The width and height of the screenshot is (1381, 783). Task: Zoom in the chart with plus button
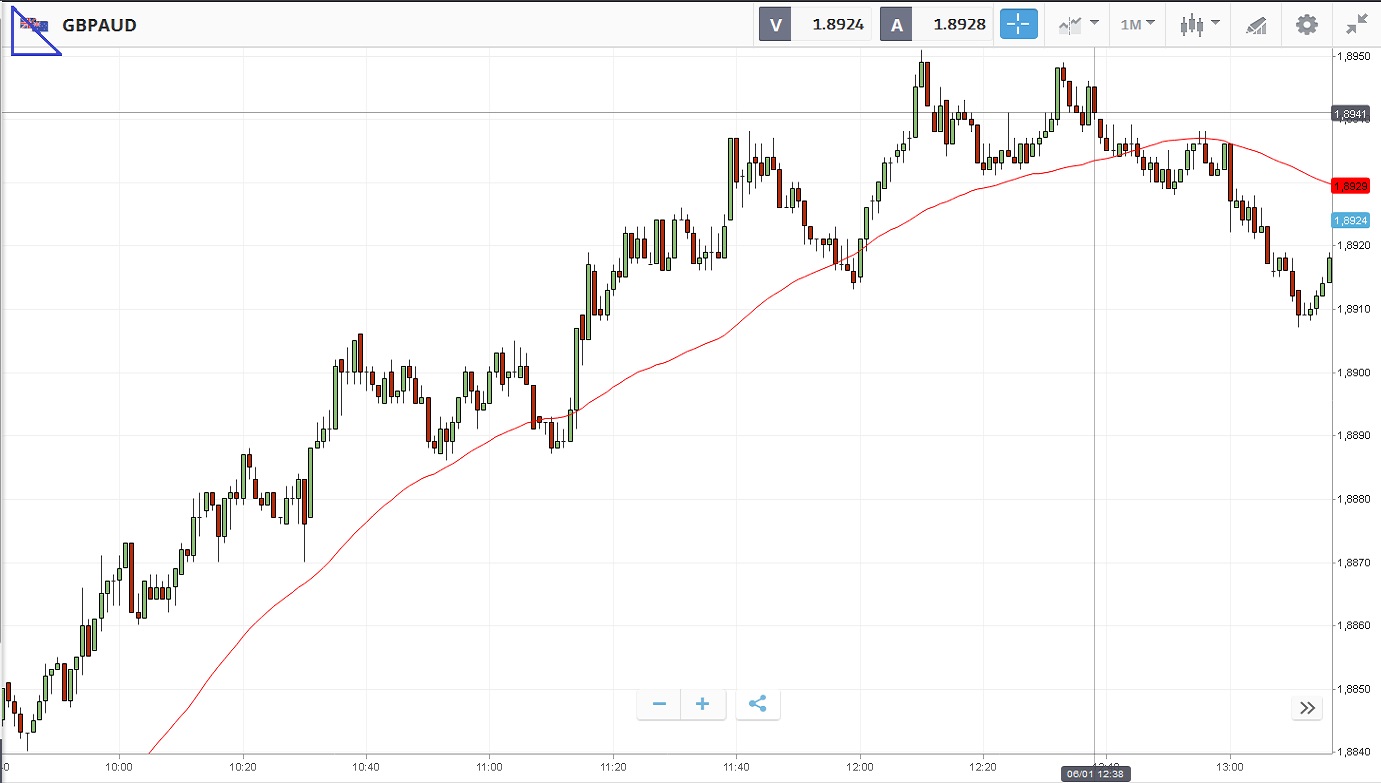[702, 704]
